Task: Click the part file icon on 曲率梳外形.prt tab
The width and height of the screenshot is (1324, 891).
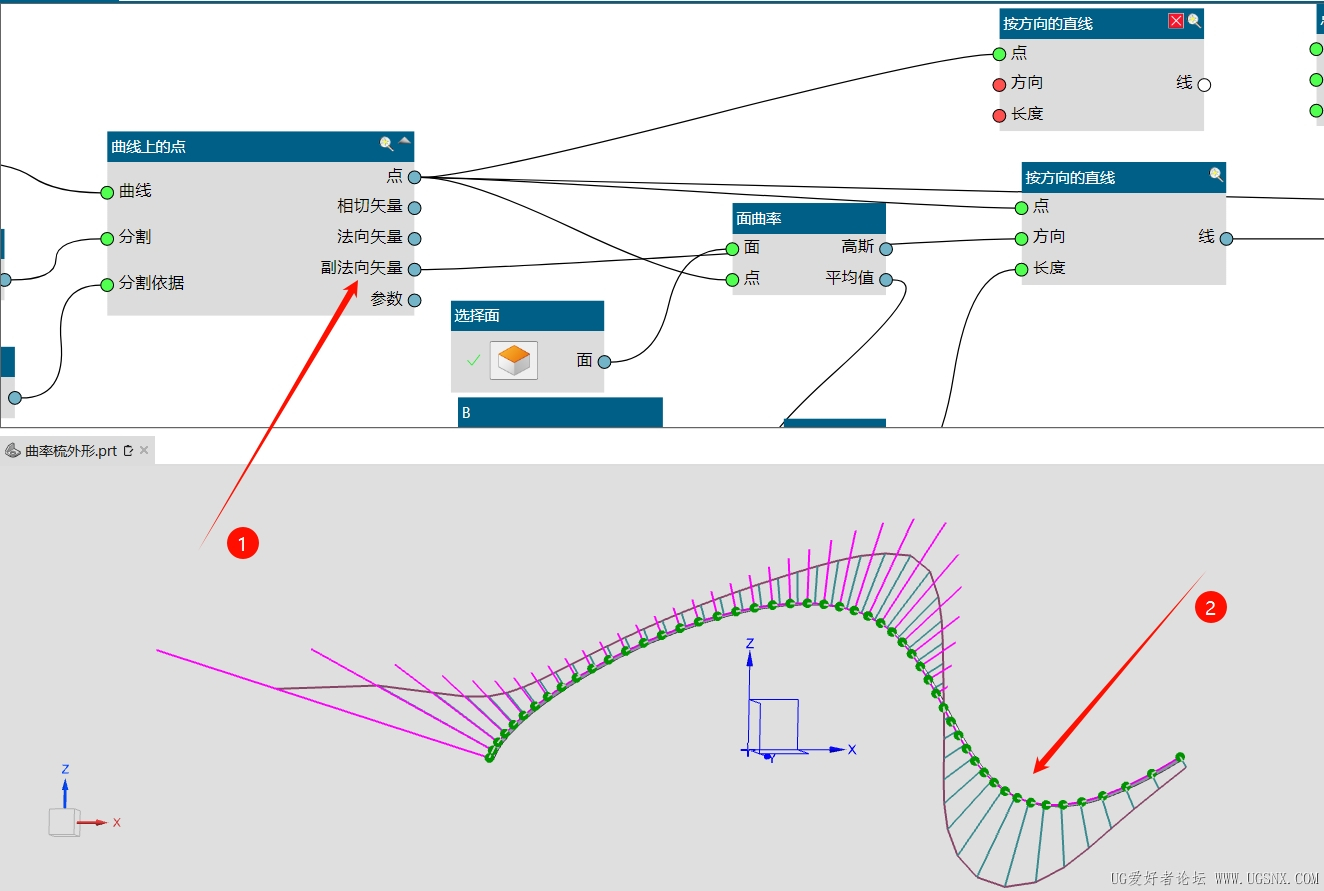Action: (13, 451)
